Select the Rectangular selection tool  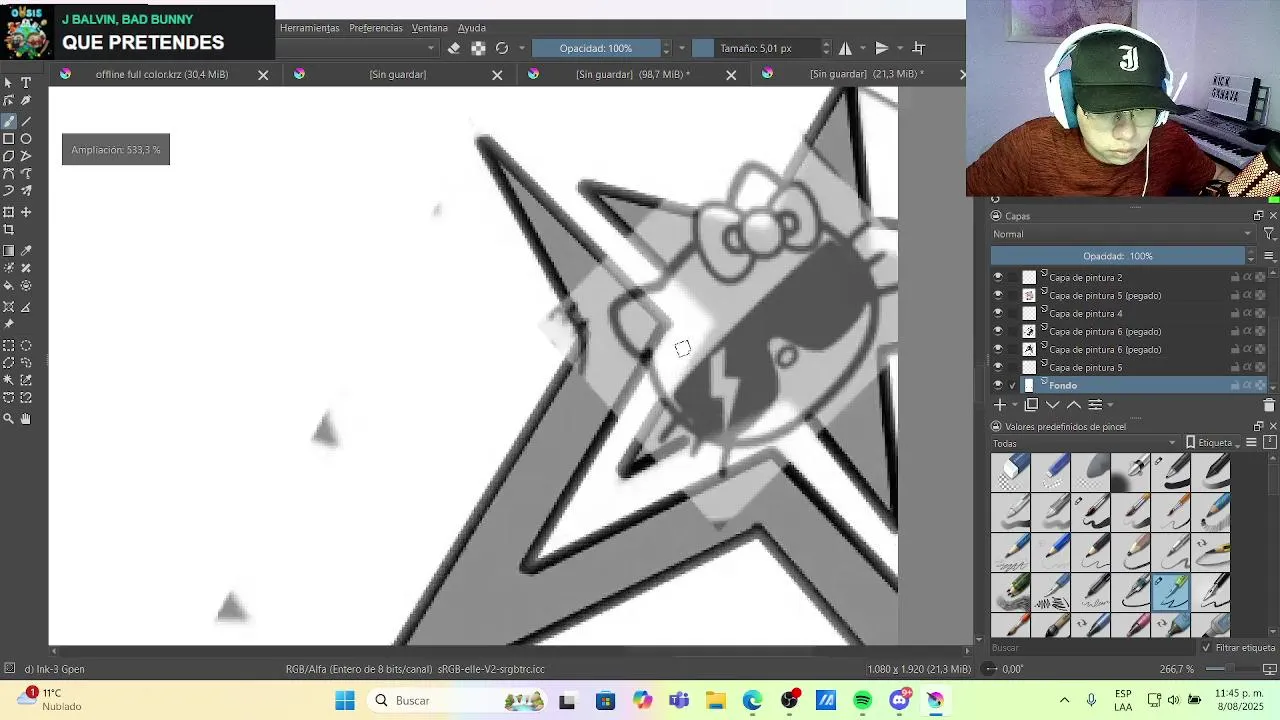(x=9, y=345)
